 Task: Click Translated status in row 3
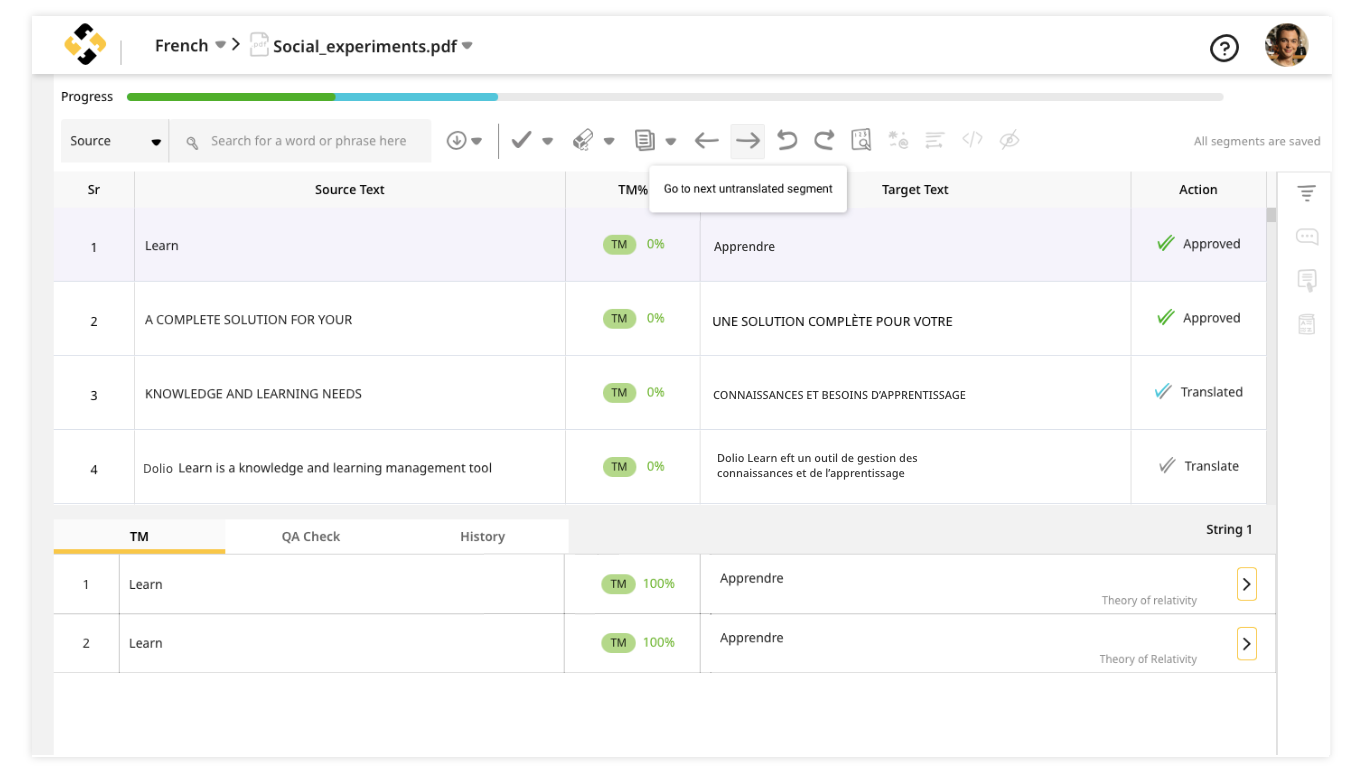tap(1198, 392)
